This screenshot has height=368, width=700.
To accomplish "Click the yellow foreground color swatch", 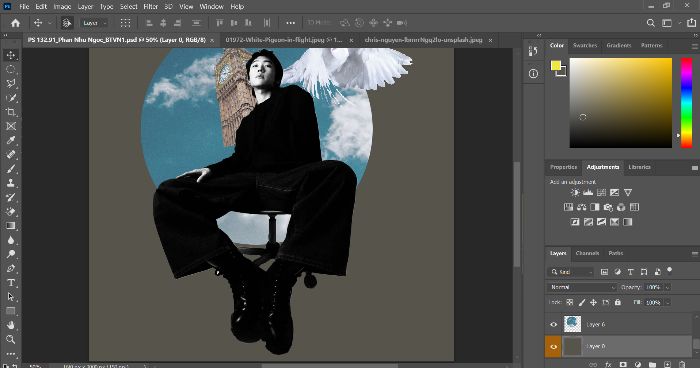I will 555,66.
